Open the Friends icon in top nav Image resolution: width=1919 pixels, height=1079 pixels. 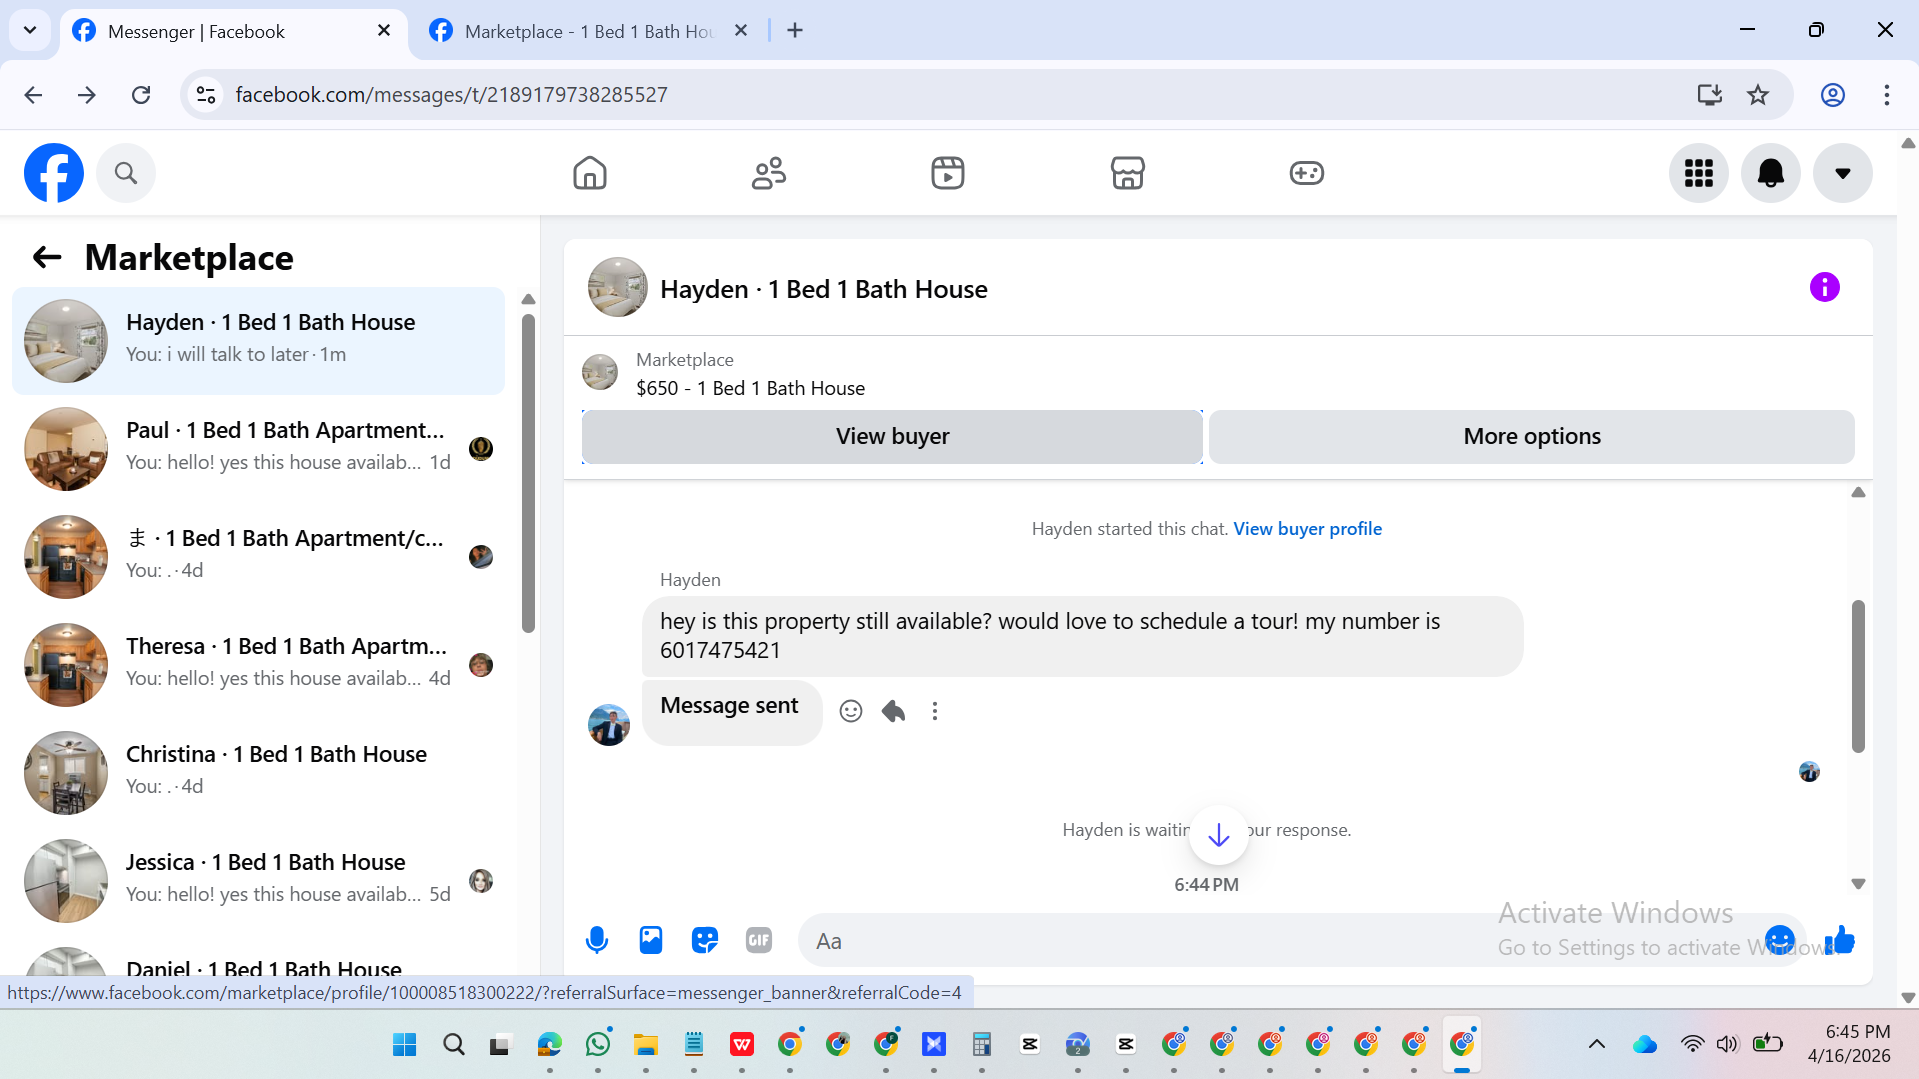click(x=769, y=173)
